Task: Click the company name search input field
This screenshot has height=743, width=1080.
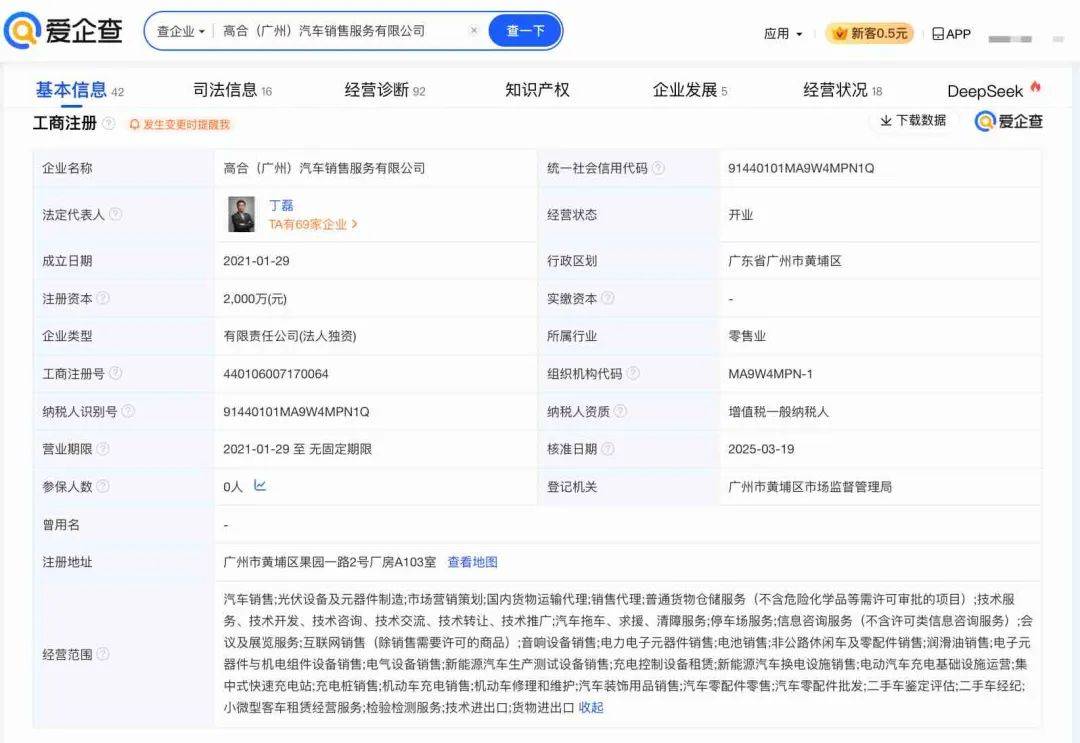Action: (x=340, y=31)
